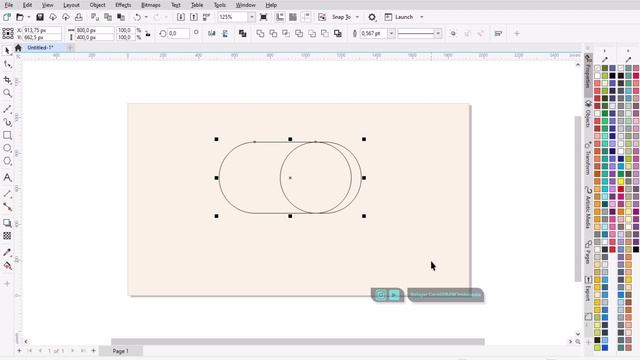Switch to the Untitled-1 document tab
This screenshot has height=360, width=640.
click(40, 48)
